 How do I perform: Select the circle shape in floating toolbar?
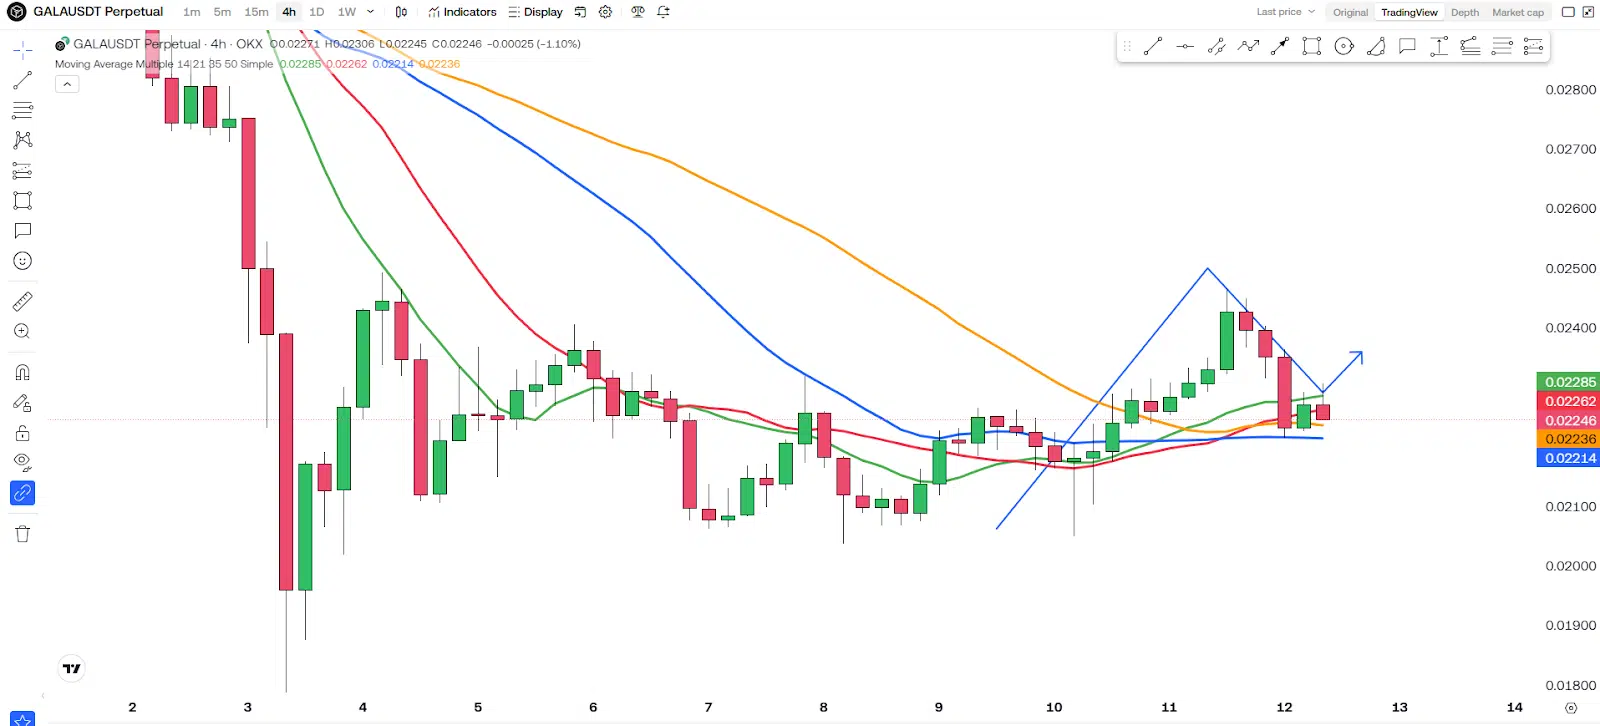[x=1344, y=46]
